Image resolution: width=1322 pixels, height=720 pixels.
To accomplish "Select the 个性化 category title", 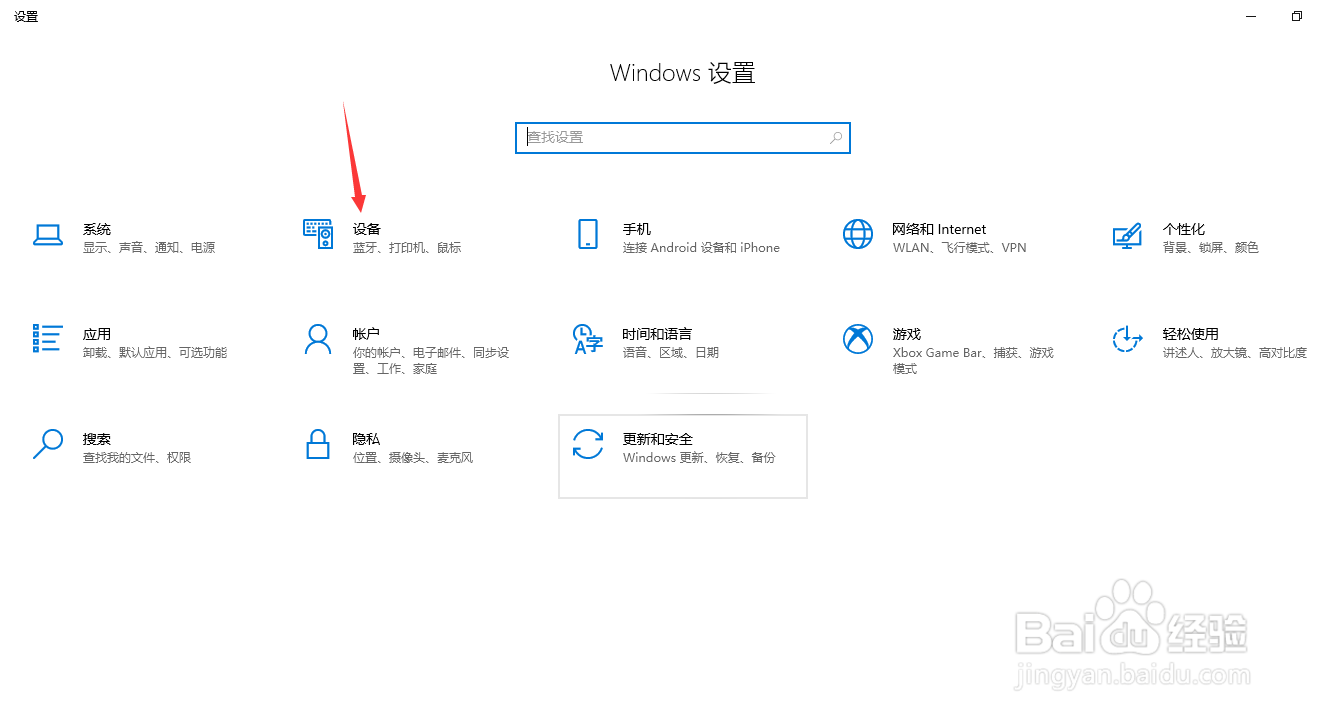I will (x=1184, y=229).
